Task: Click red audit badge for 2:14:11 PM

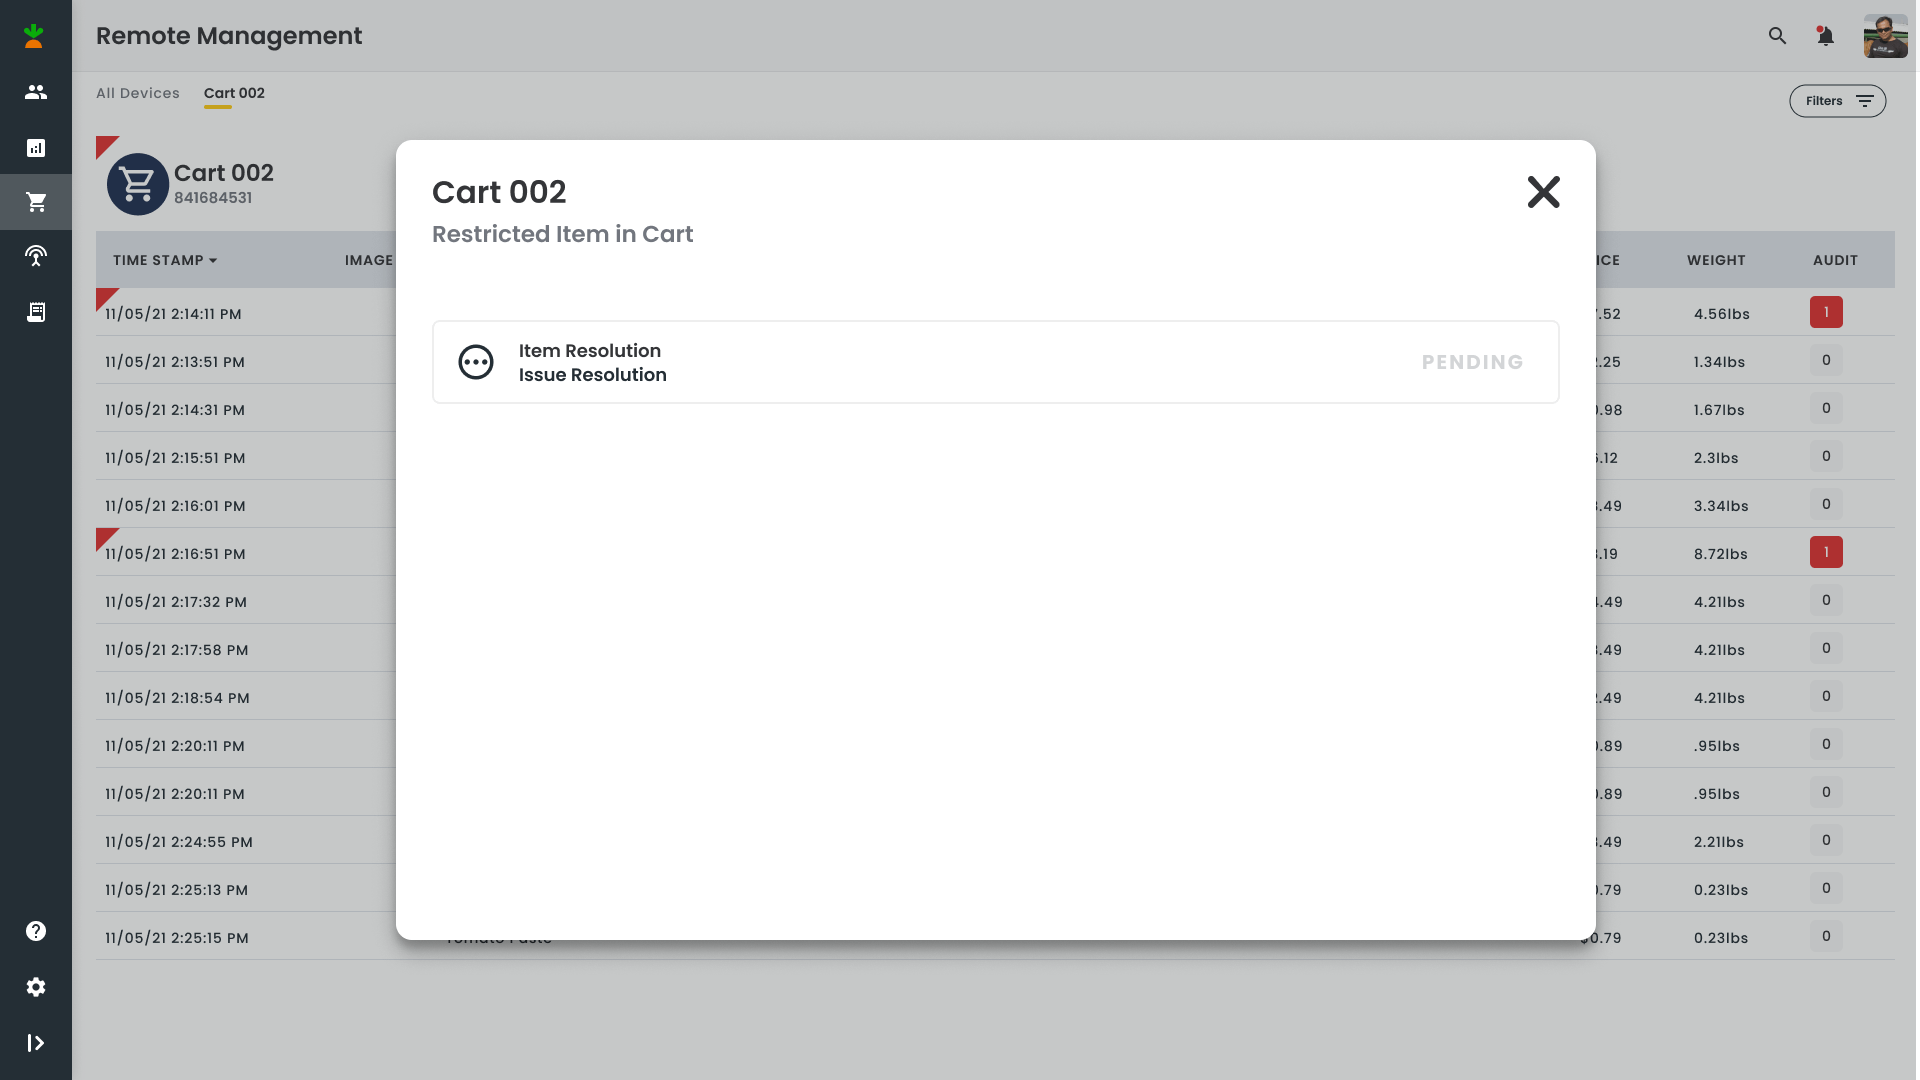Action: (1826, 312)
